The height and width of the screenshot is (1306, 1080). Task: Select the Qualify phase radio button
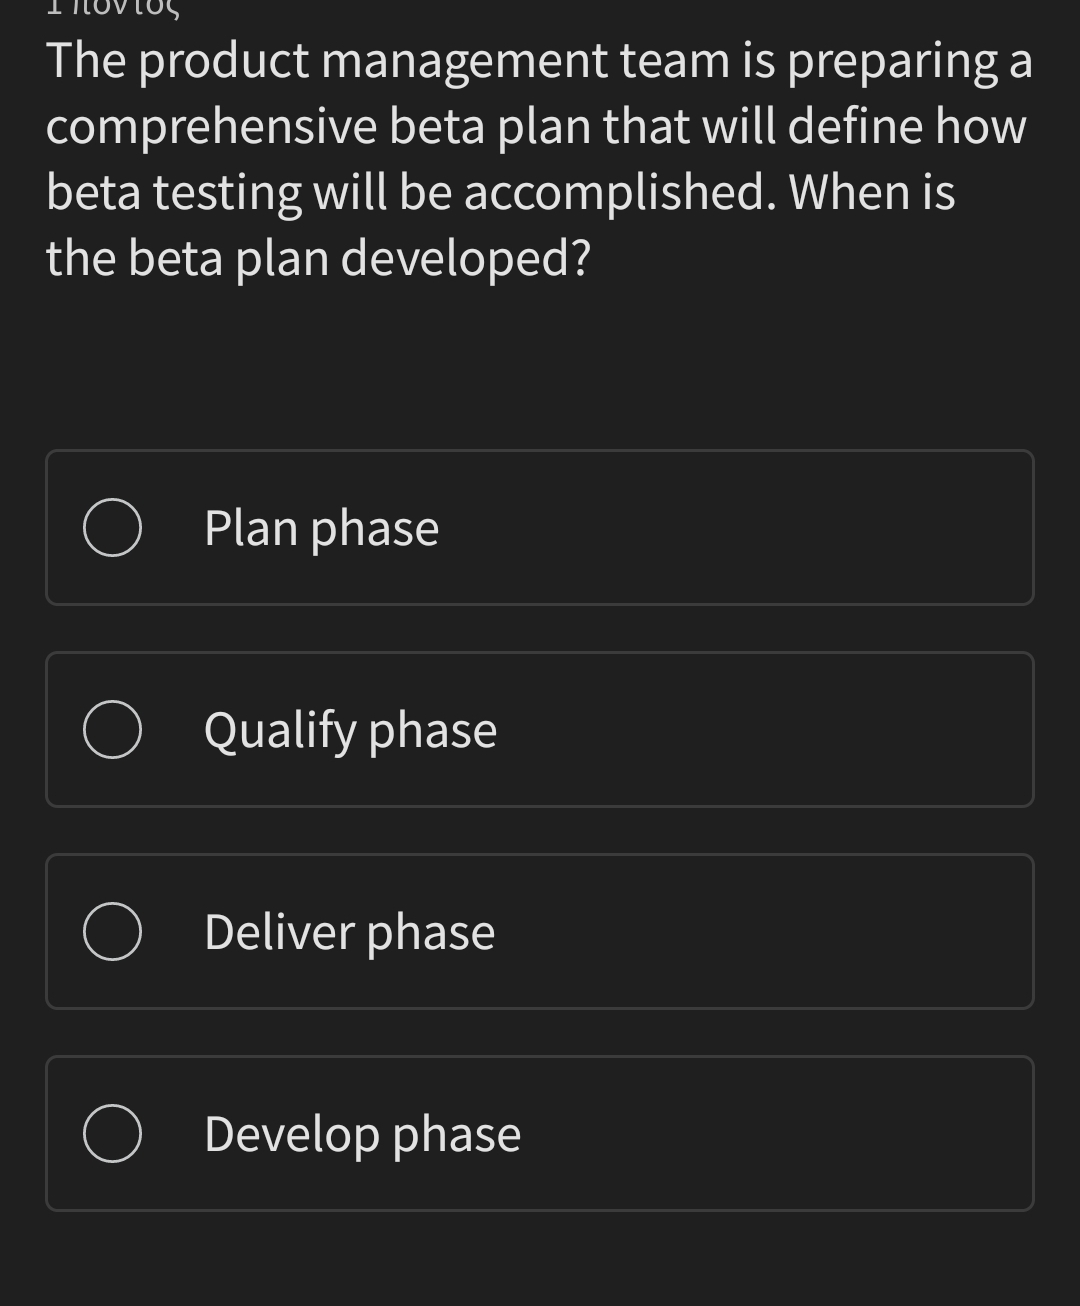pos(113,729)
